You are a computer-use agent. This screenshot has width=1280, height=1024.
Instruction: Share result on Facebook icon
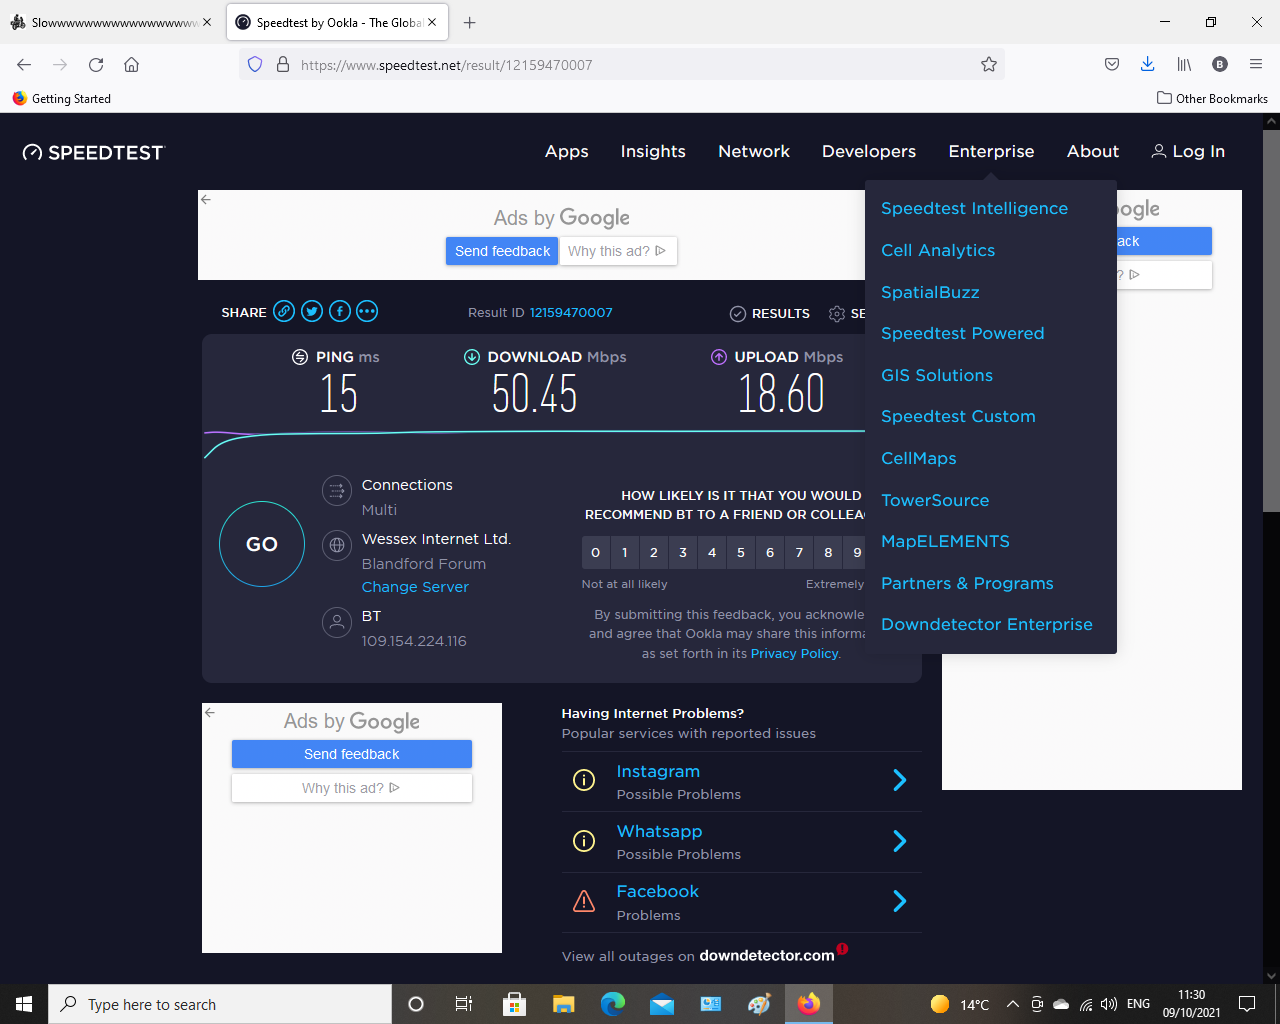(x=340, y=311)
